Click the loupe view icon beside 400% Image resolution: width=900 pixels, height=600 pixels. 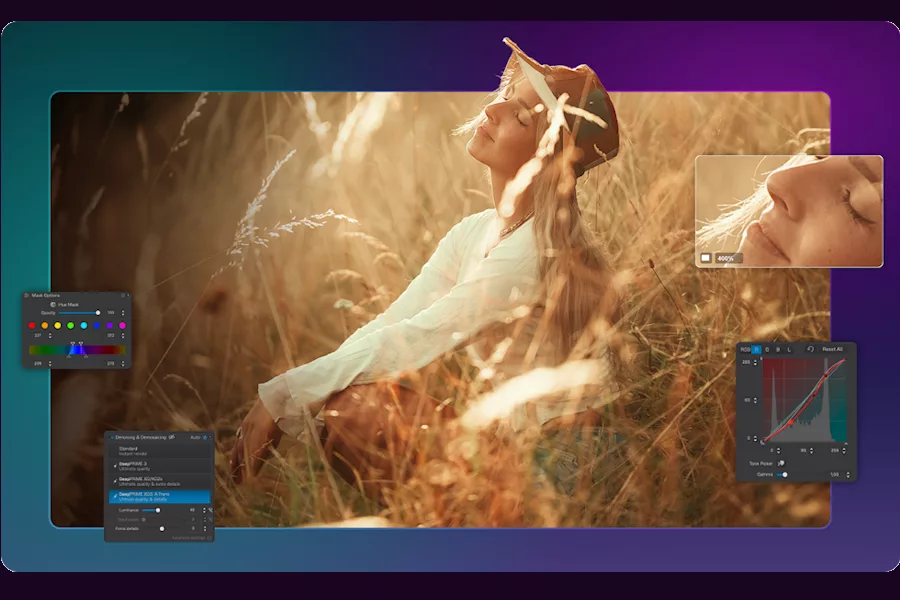click(705, 258)
